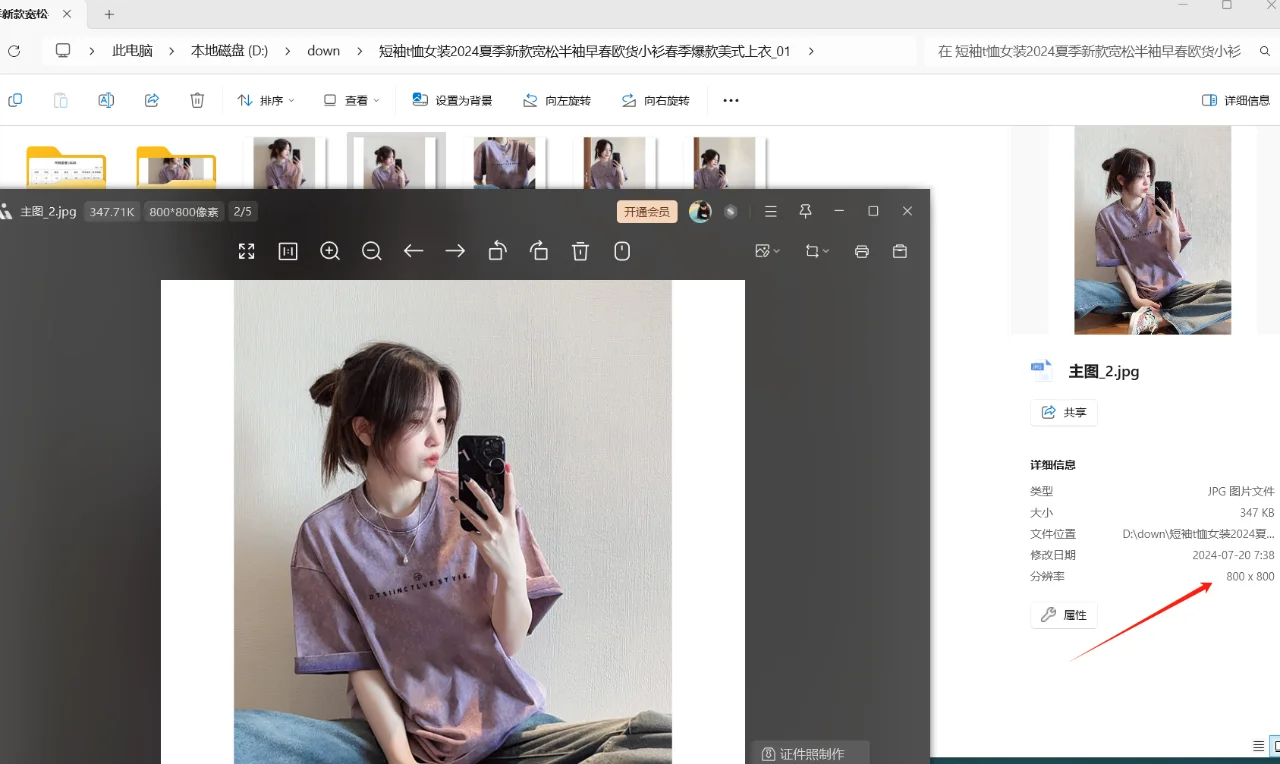Image resolution: width=1280 pixels, height=764 pixels.
Task: Print the current image
Action: coord(861,251)
